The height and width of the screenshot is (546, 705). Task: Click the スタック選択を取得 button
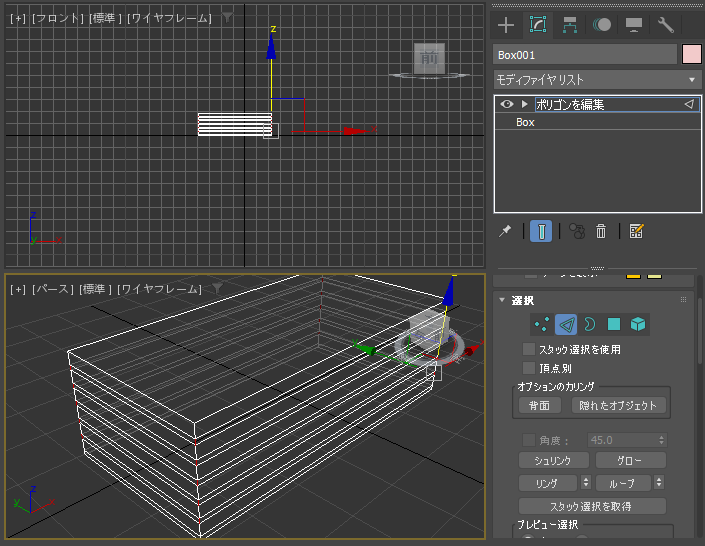(592, 506)
